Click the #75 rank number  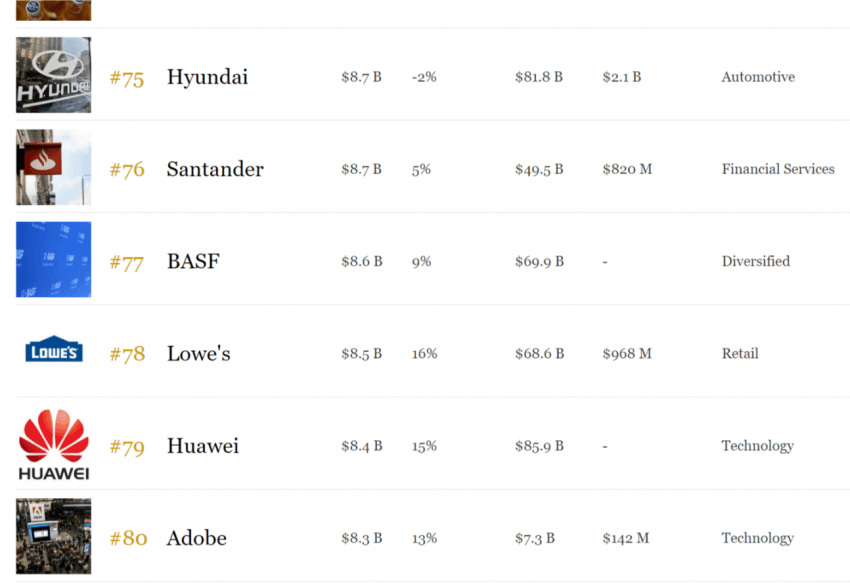(x=127, y=79)
